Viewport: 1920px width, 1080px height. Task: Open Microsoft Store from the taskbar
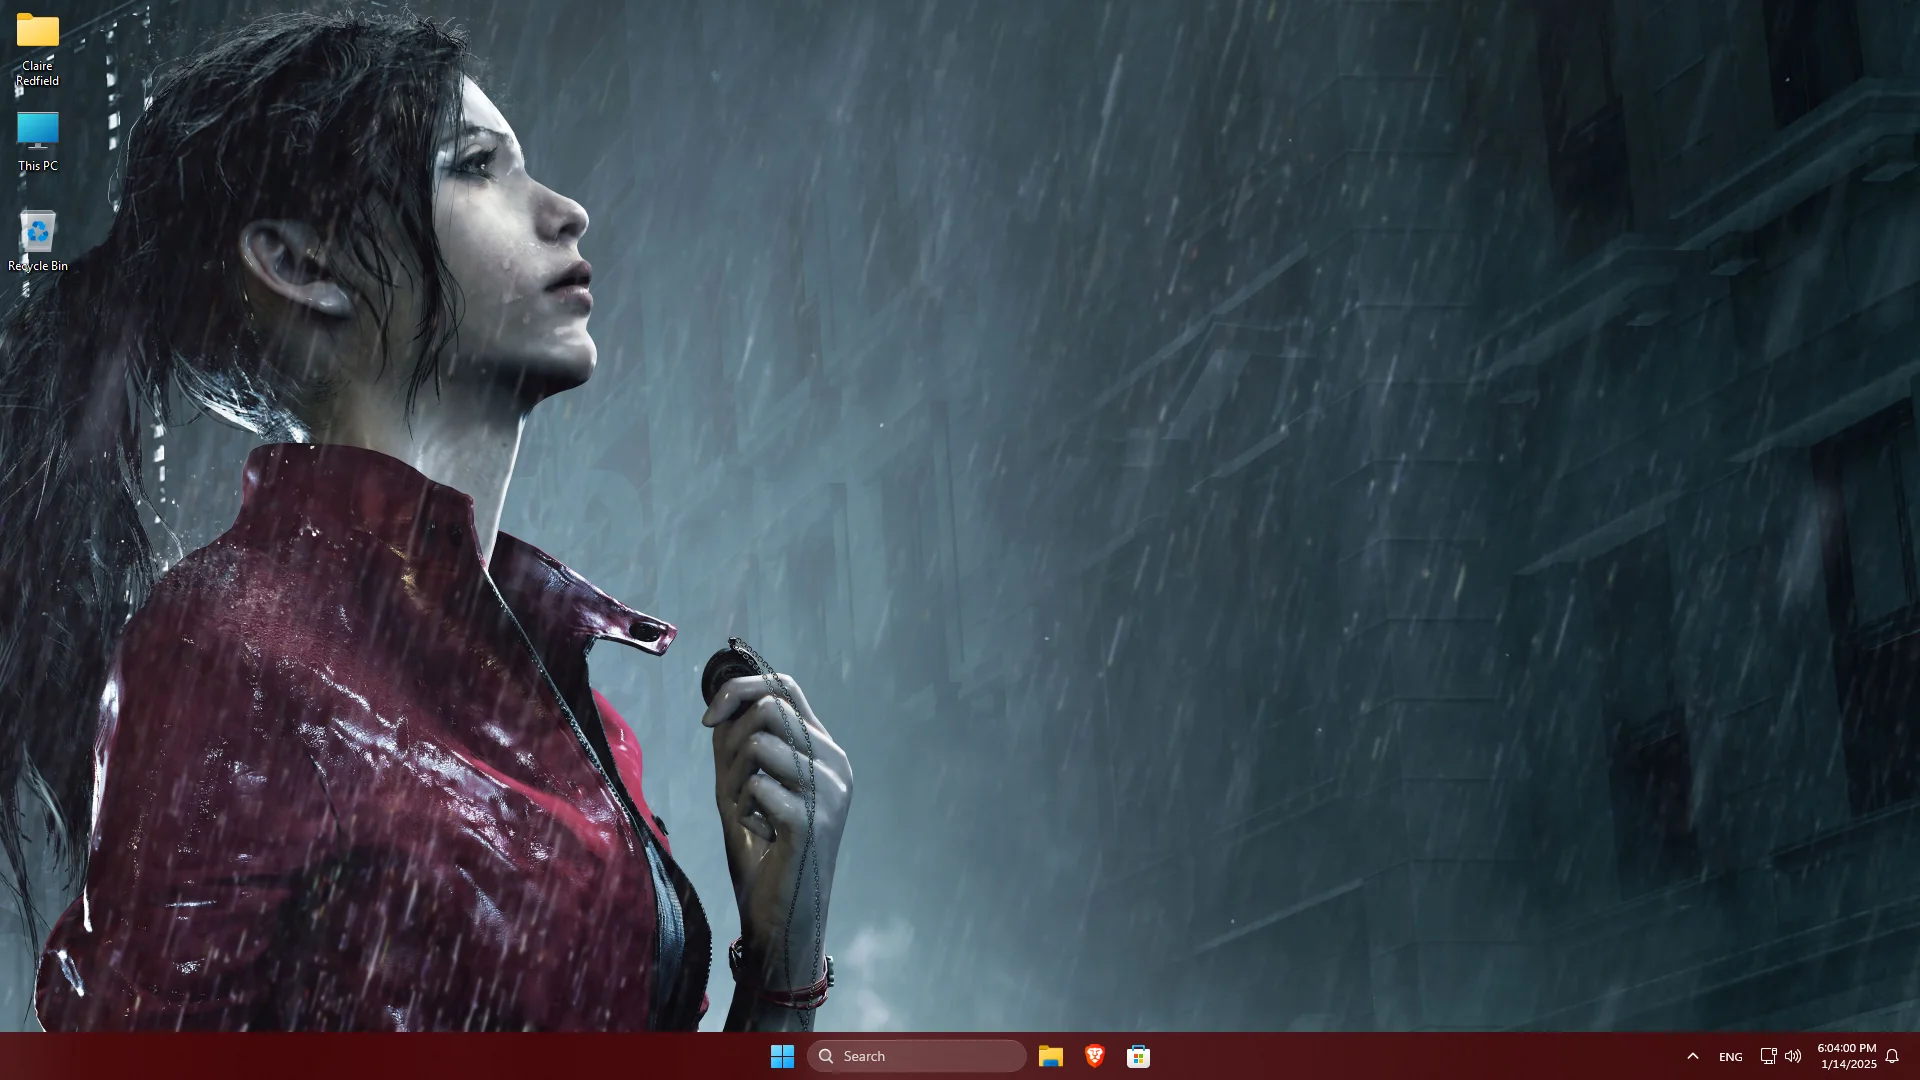1138,1056
